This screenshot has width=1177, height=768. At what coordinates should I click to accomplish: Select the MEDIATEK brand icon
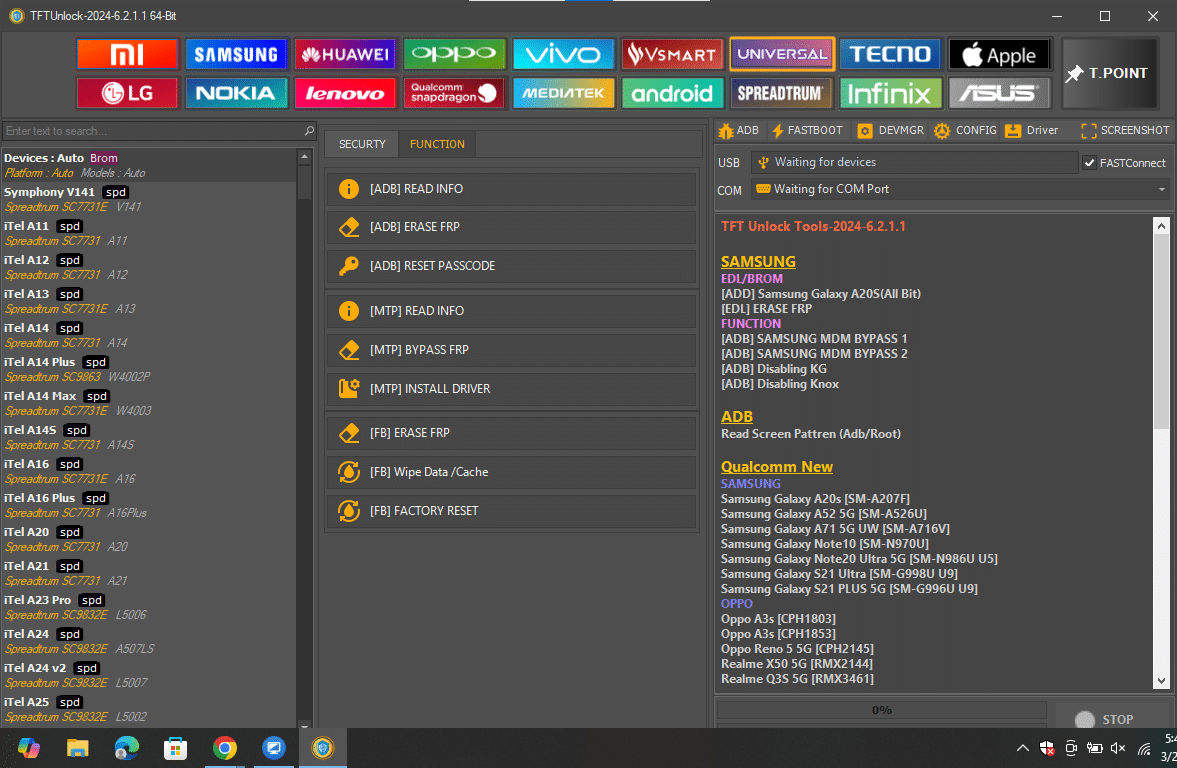click(x=563, y=93)
